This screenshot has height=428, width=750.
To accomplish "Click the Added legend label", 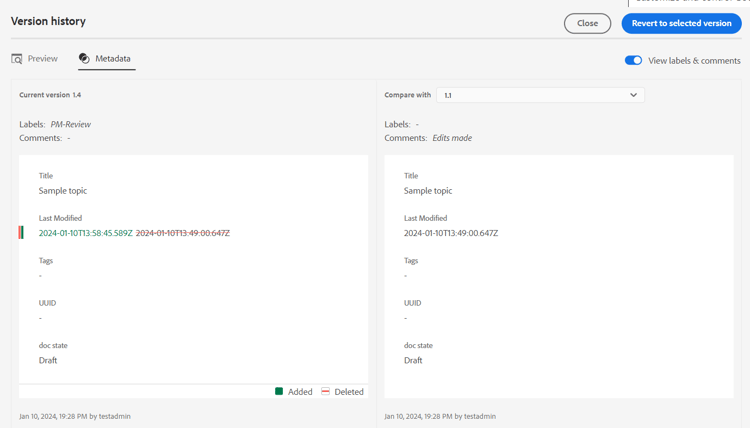I will (x=300, y=392).
